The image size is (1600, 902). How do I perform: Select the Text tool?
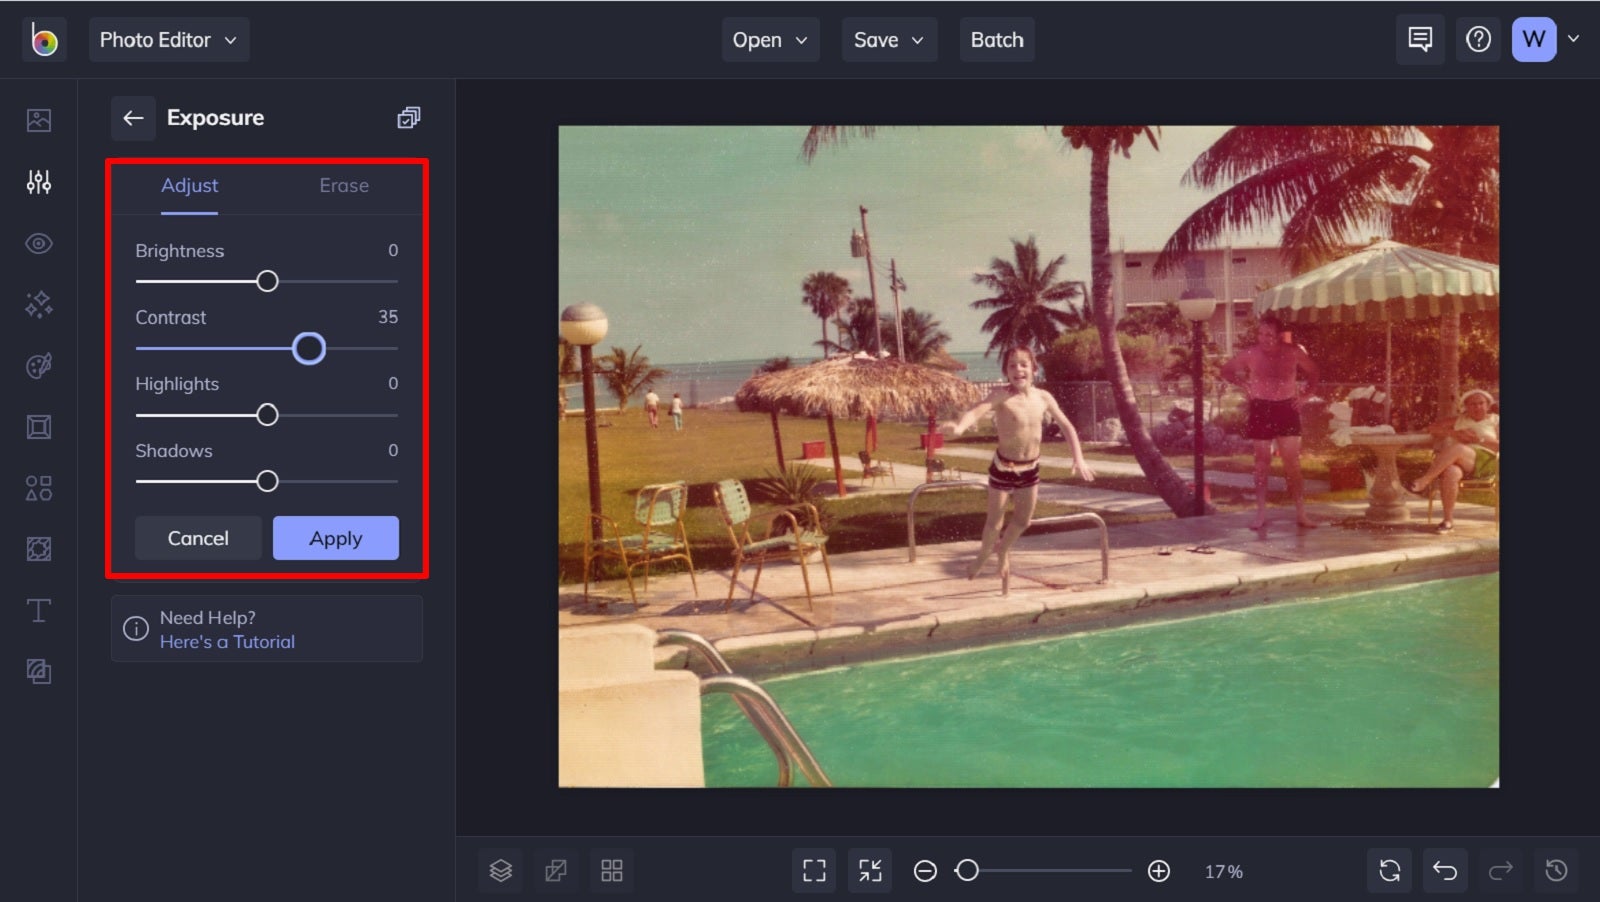38,610
